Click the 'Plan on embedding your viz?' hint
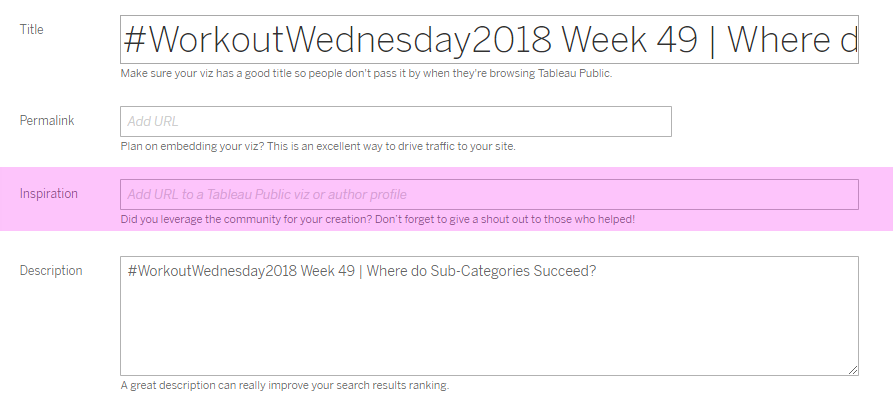The height and width of the screenshot is (396, 893). [318, 146]
